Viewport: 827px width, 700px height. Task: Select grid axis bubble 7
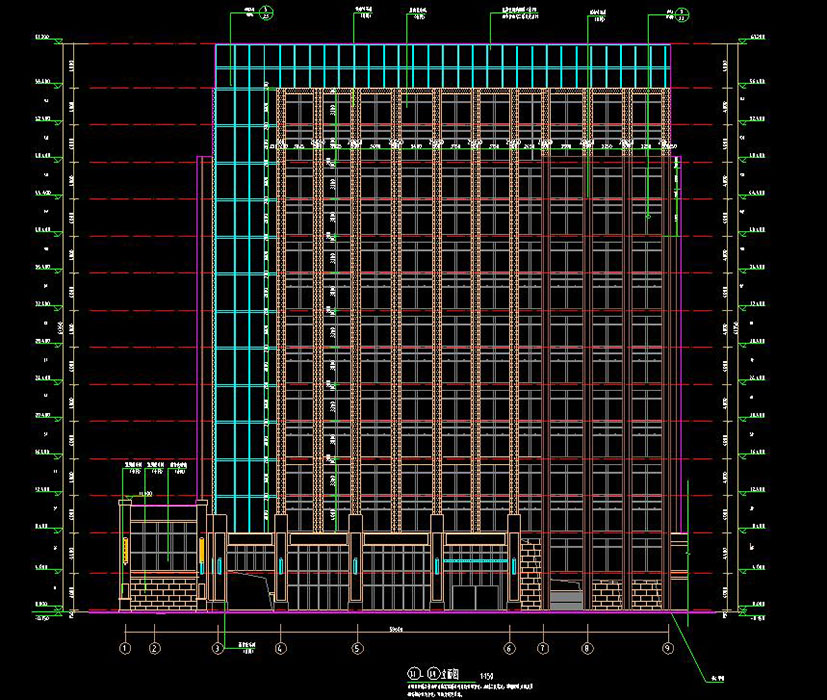coord(543,648)
